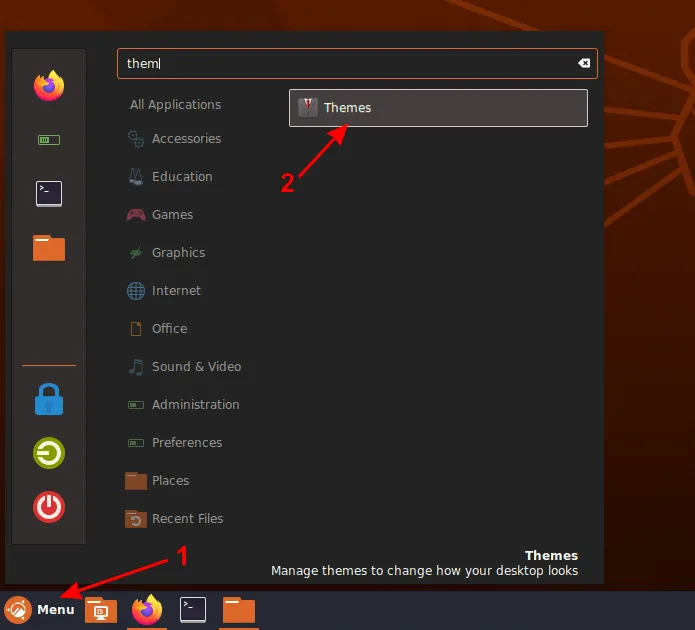Open the Firefox launcher in the taskbar
695x630 pixels.
coord(147,609)
